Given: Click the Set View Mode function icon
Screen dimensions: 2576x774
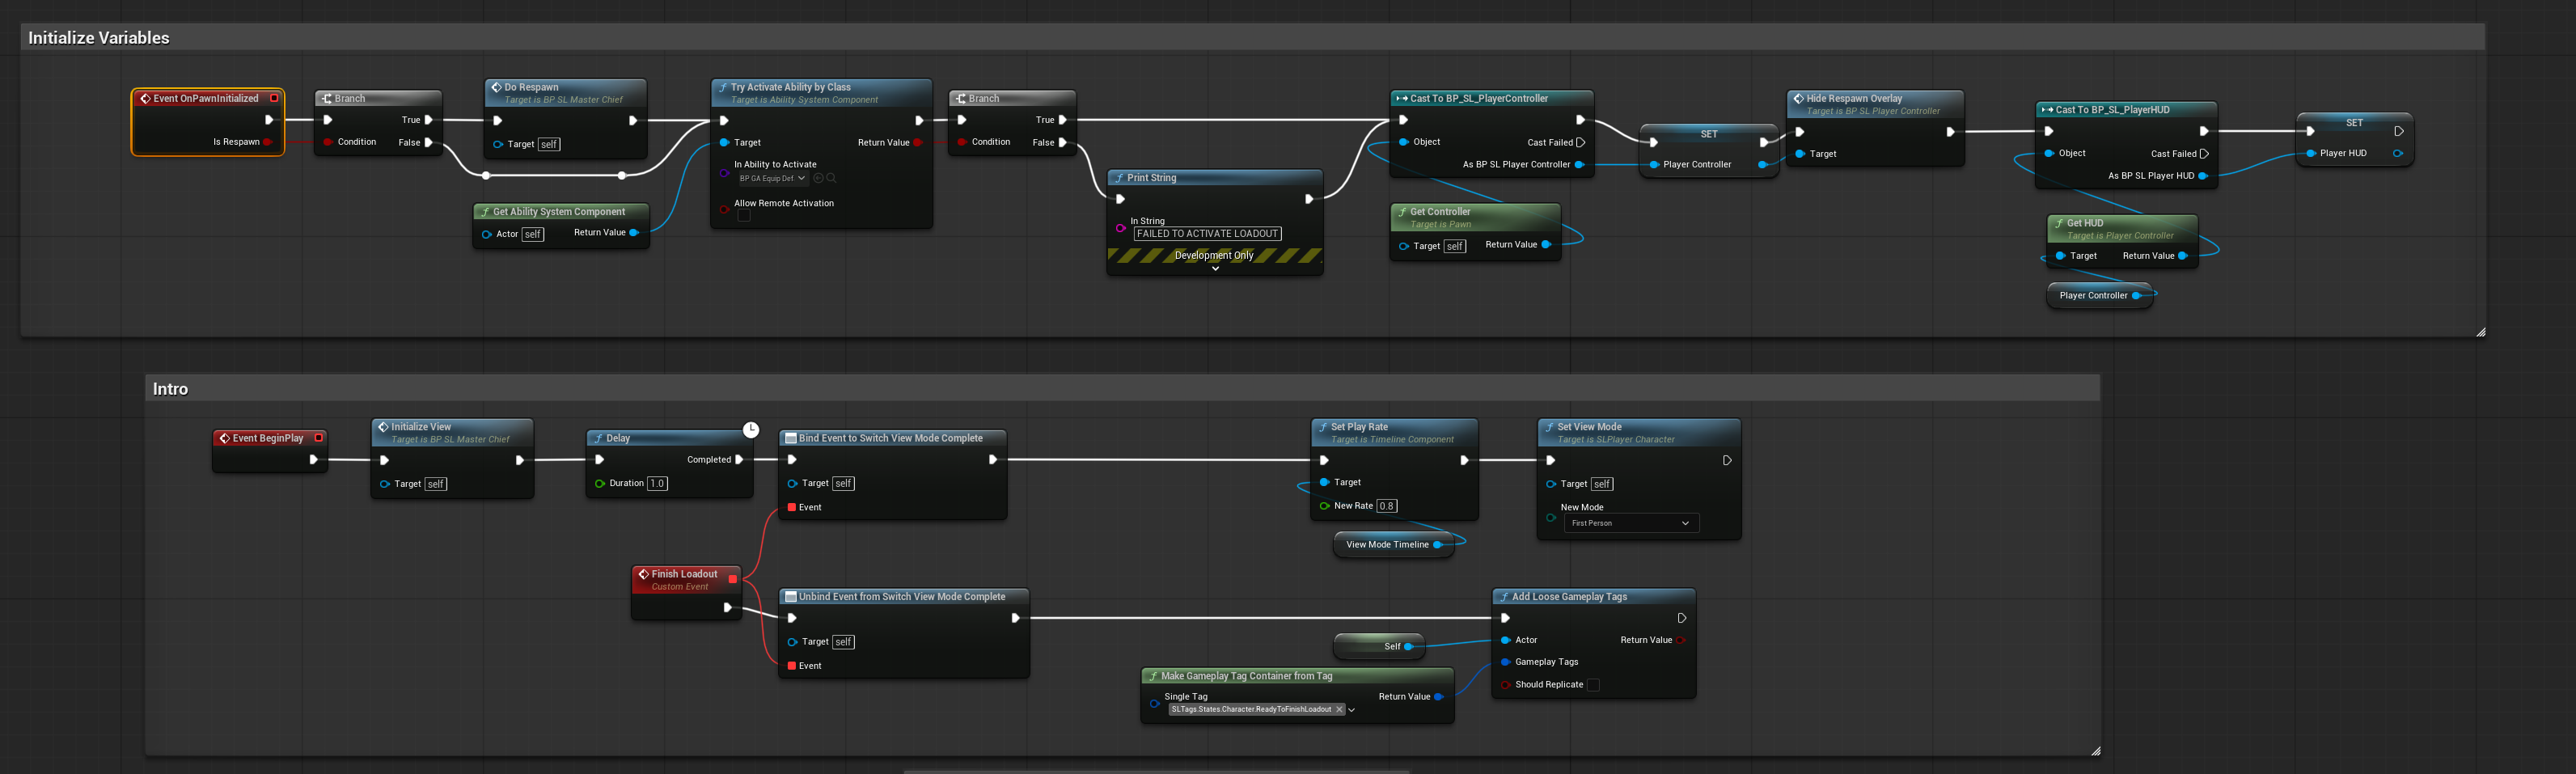Looking at the screenshot, I should [x=1549, y=427].
